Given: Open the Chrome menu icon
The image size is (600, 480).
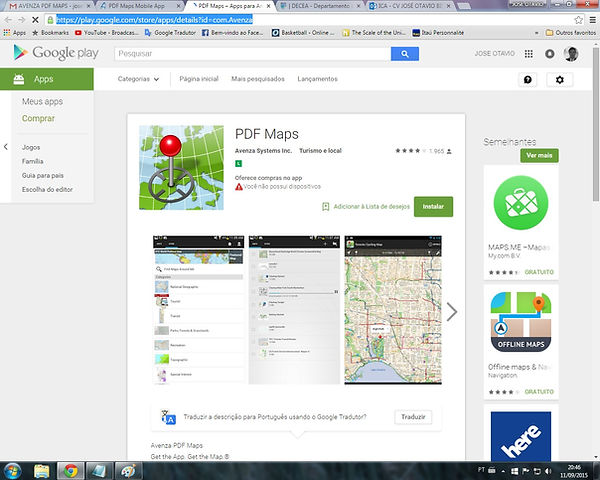Looking at the screenshot, I should 592,20.
